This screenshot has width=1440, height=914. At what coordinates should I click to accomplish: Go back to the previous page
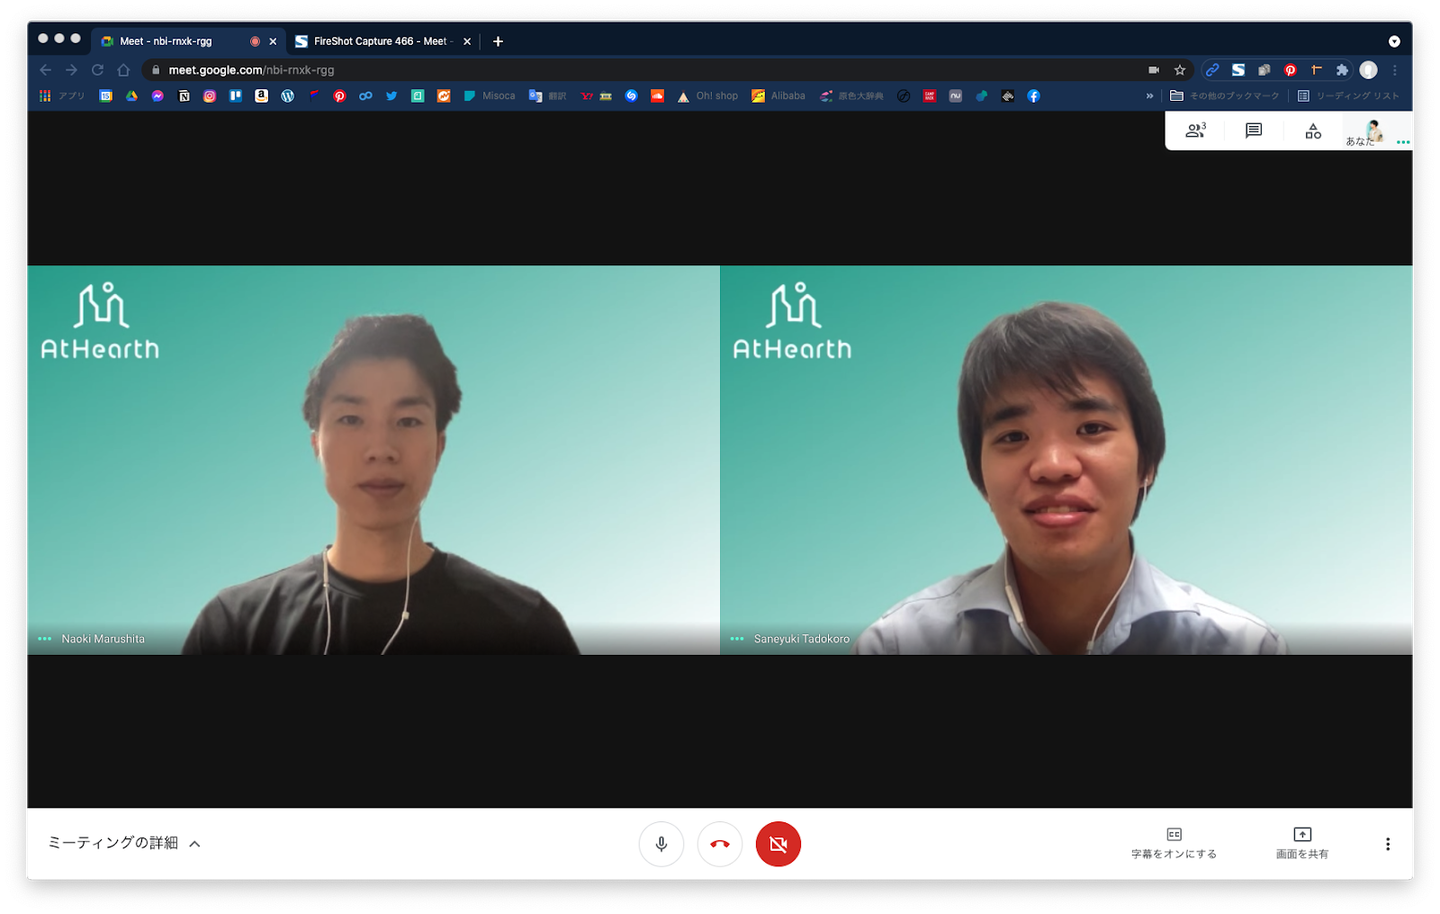45,70
